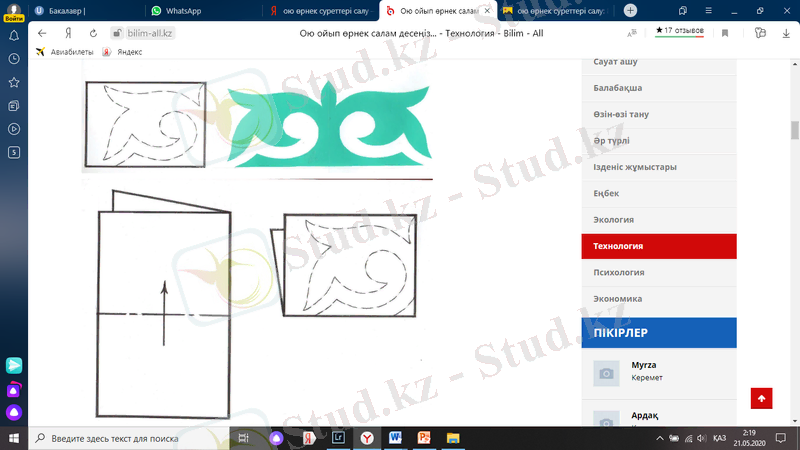Click the Windows taskbar search box
800x450 pixels.
129,438
